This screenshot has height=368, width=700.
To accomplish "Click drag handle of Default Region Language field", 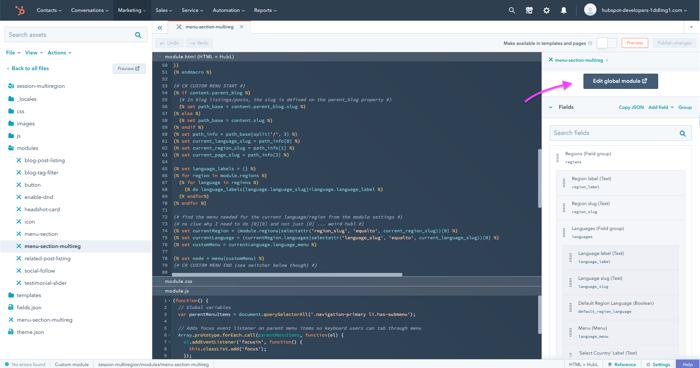I will [x=570, y=307].
